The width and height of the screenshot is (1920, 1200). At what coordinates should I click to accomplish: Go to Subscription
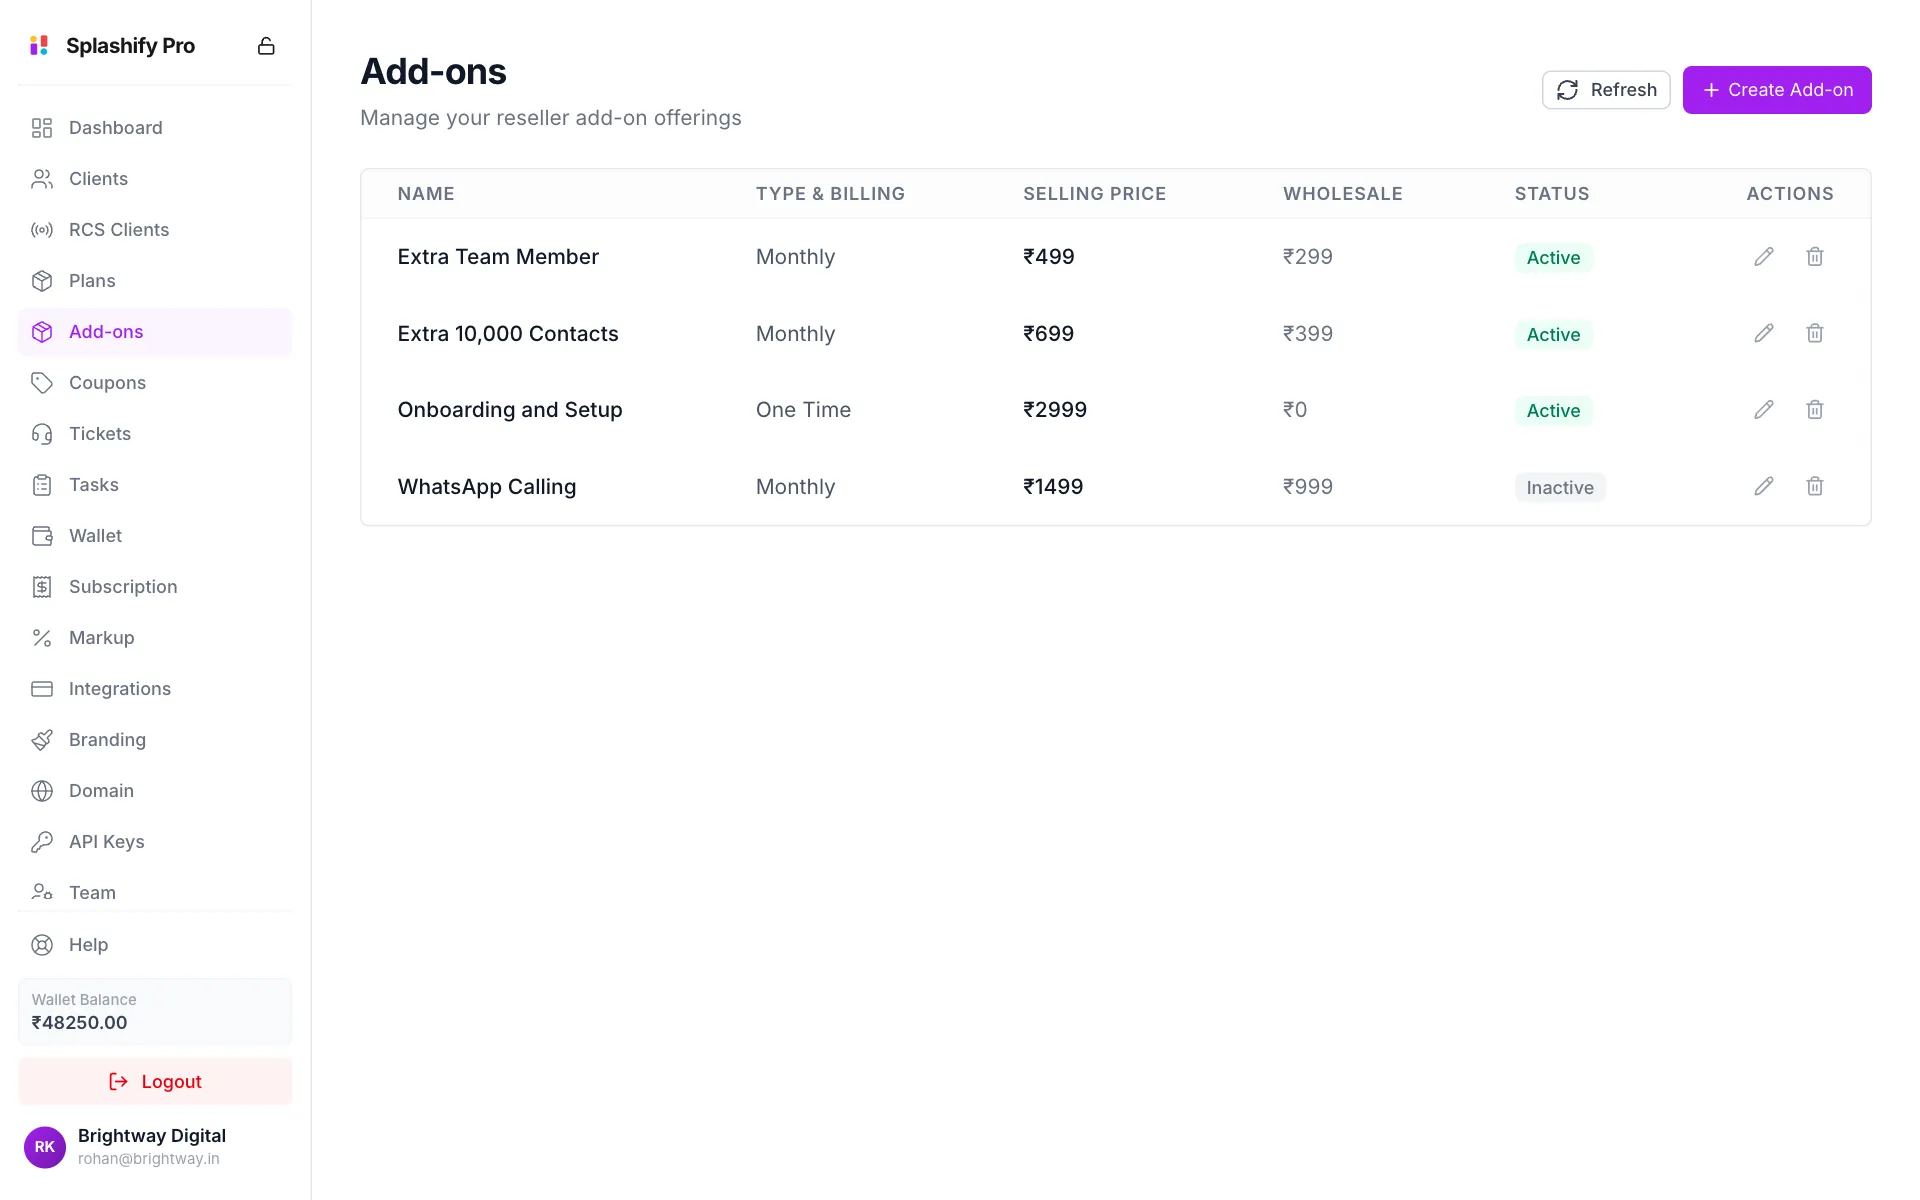(155, 587)
